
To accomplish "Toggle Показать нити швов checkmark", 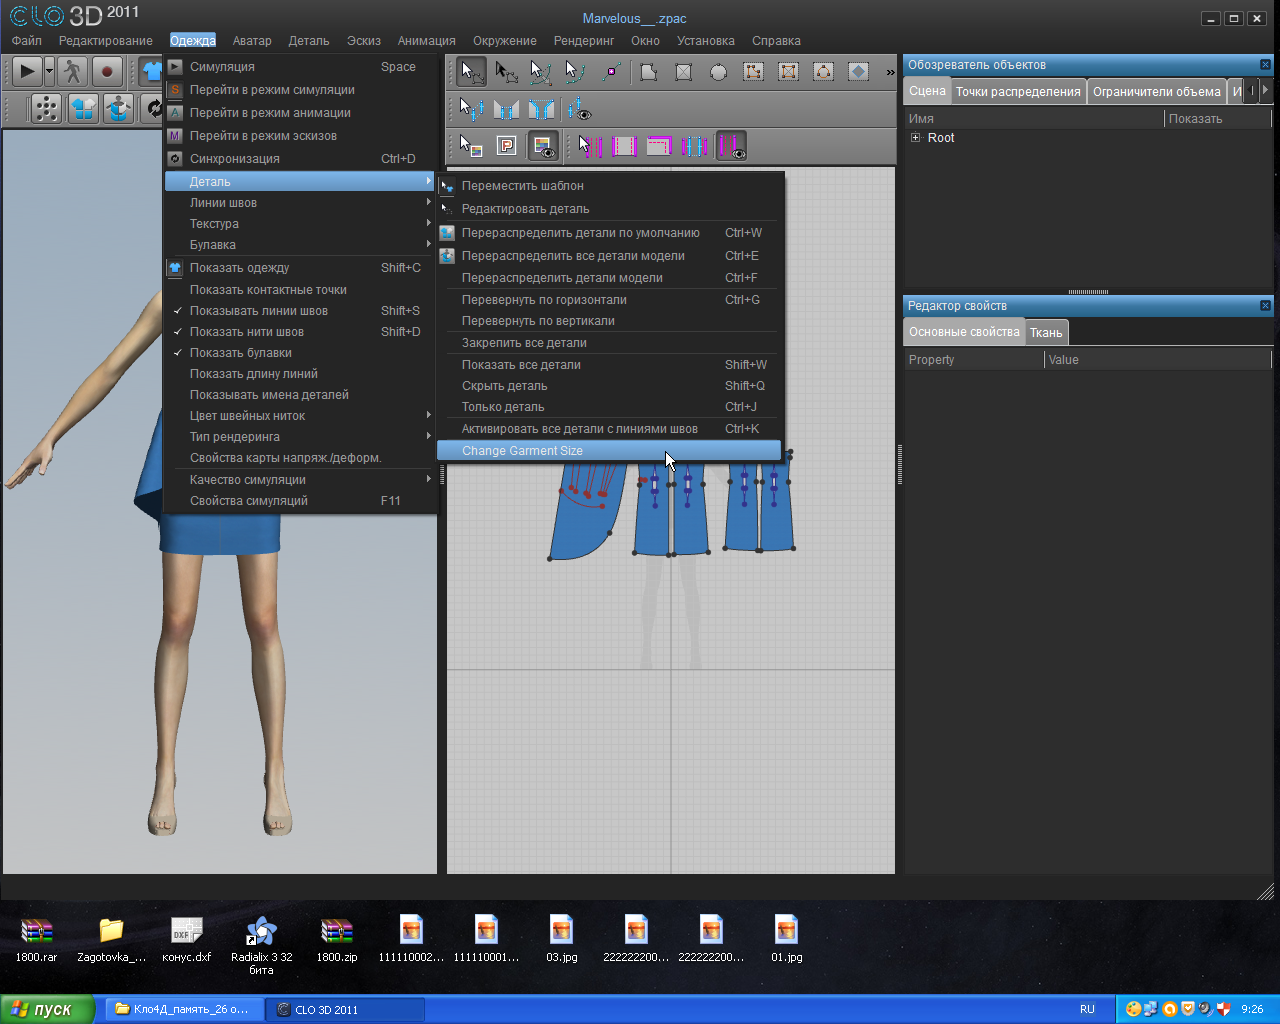I will (x=247, y=332).
